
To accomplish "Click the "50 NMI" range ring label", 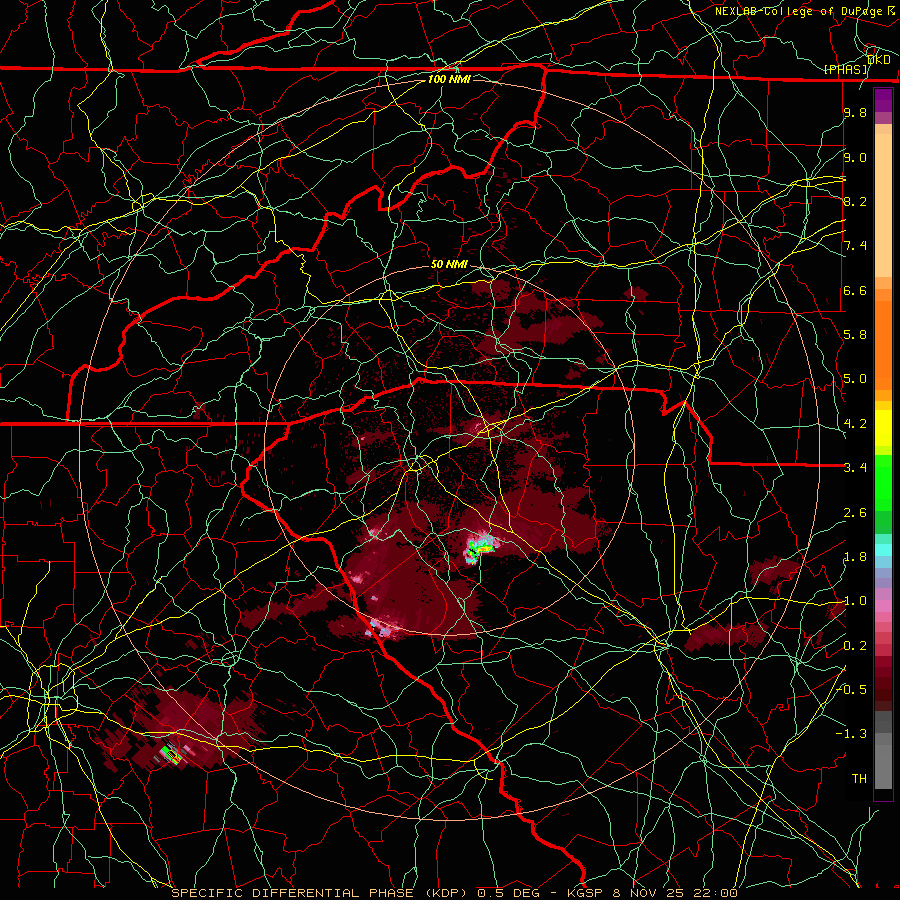I will [449, 264].
